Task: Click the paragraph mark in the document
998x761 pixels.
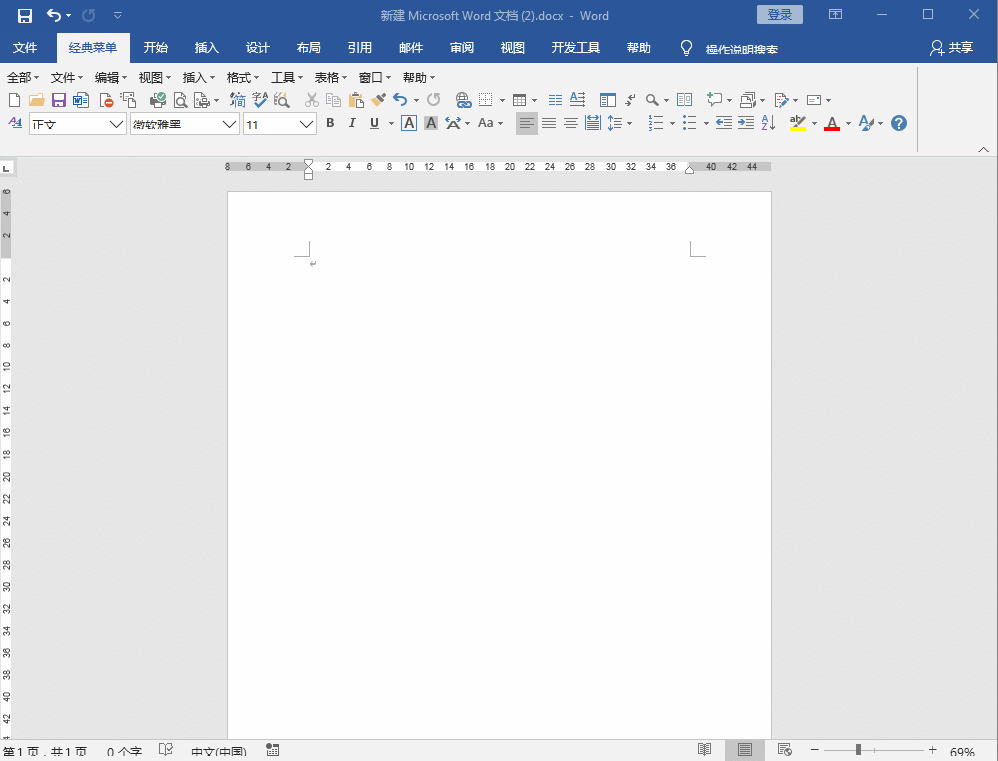Action: click(313, 263)
